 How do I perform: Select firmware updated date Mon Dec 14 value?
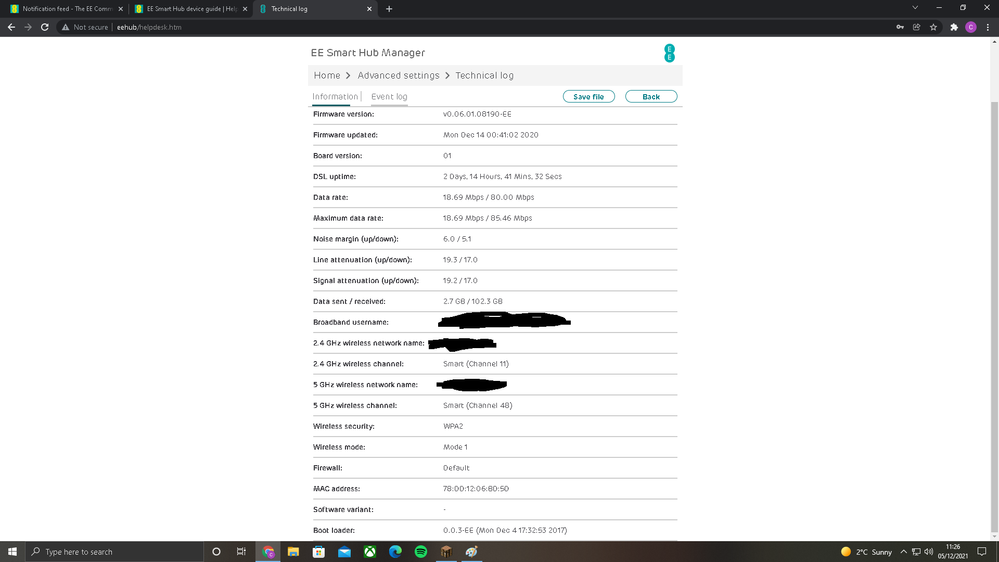click(x=491, y=135)
